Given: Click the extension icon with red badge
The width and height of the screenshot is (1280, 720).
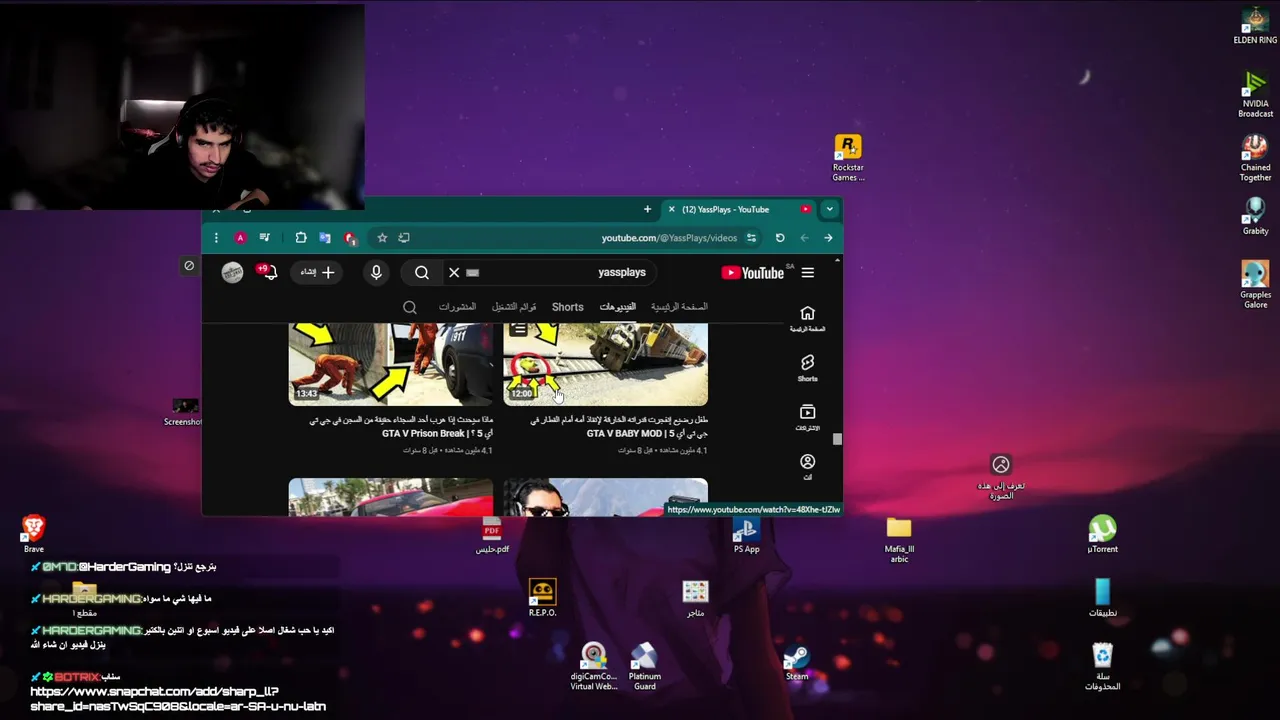Looking at the screenshot, I should pyautogui.click(x=349, y=238).
